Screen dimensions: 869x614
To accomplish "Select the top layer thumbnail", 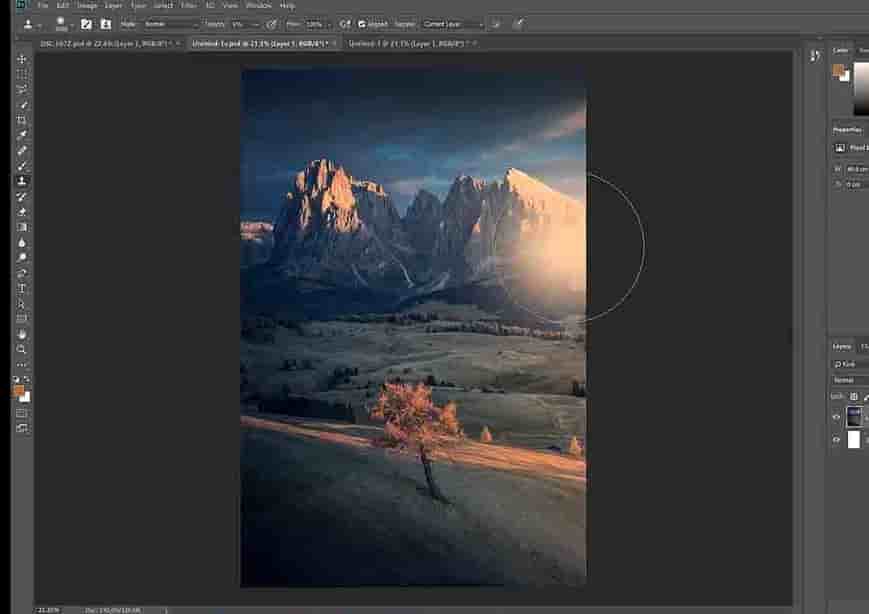I will click(x=854, y=416).
